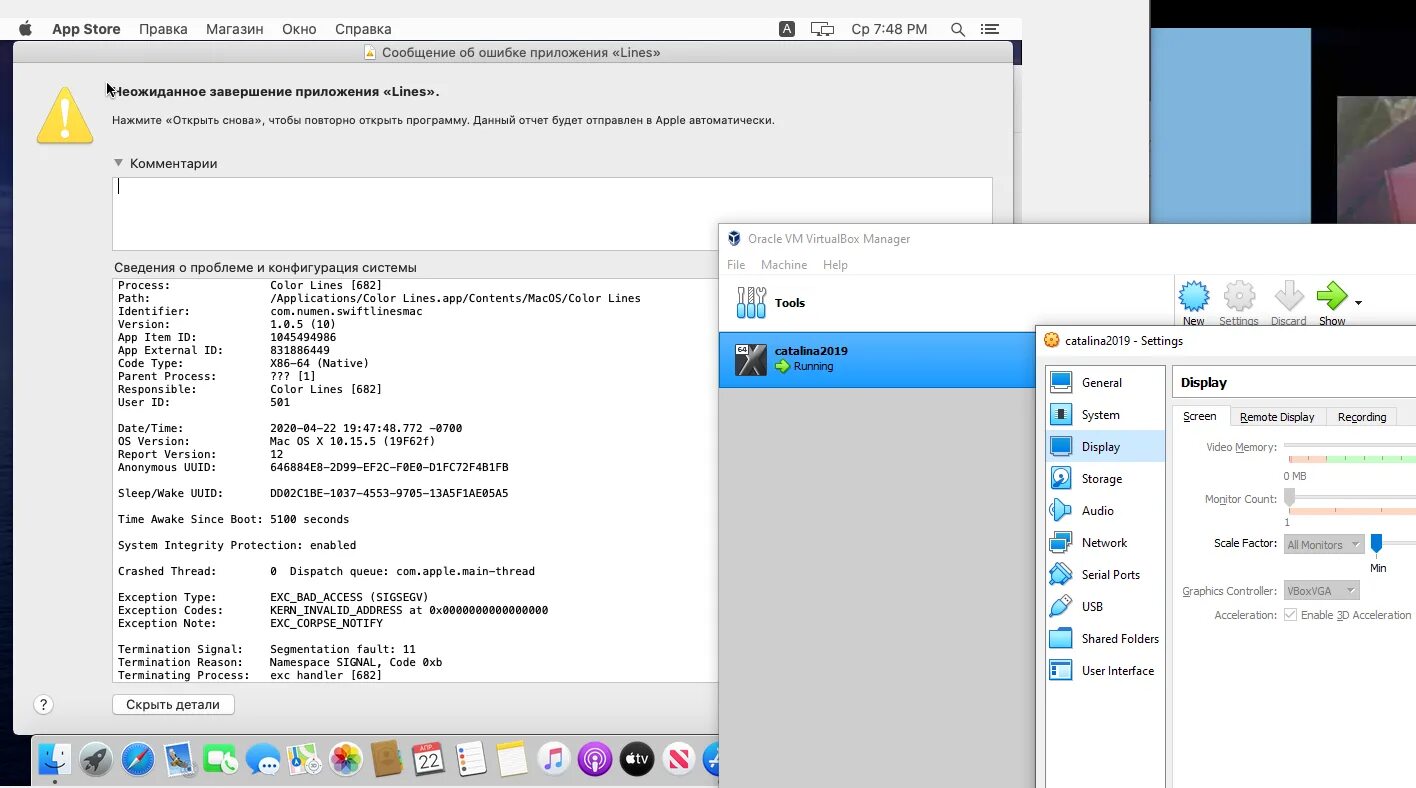Switch to Recording tab
This screenshot has height=788, width=1416.
click(1362, 417)
